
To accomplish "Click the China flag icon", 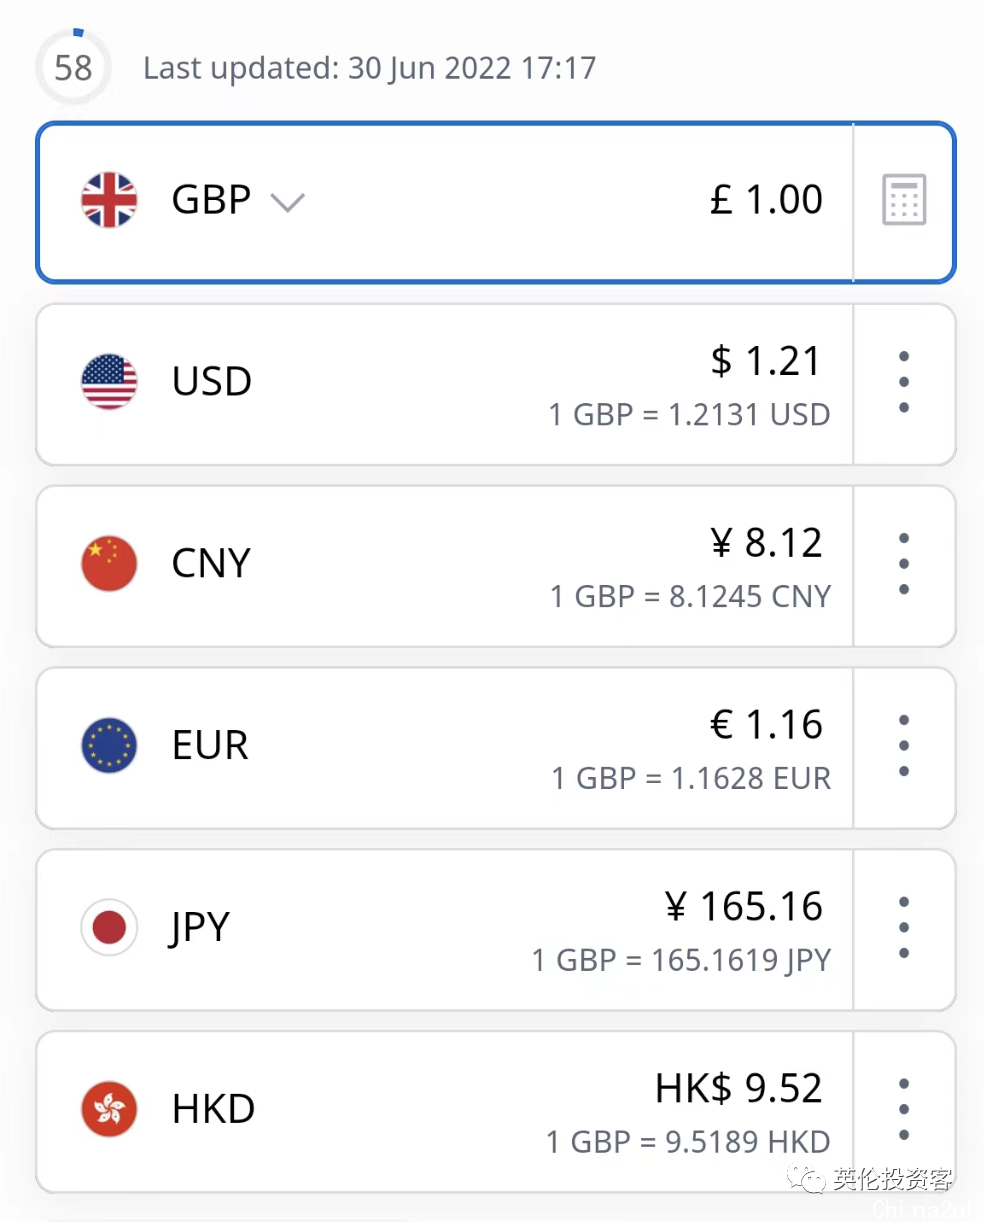I will click(x=109, y=564).
